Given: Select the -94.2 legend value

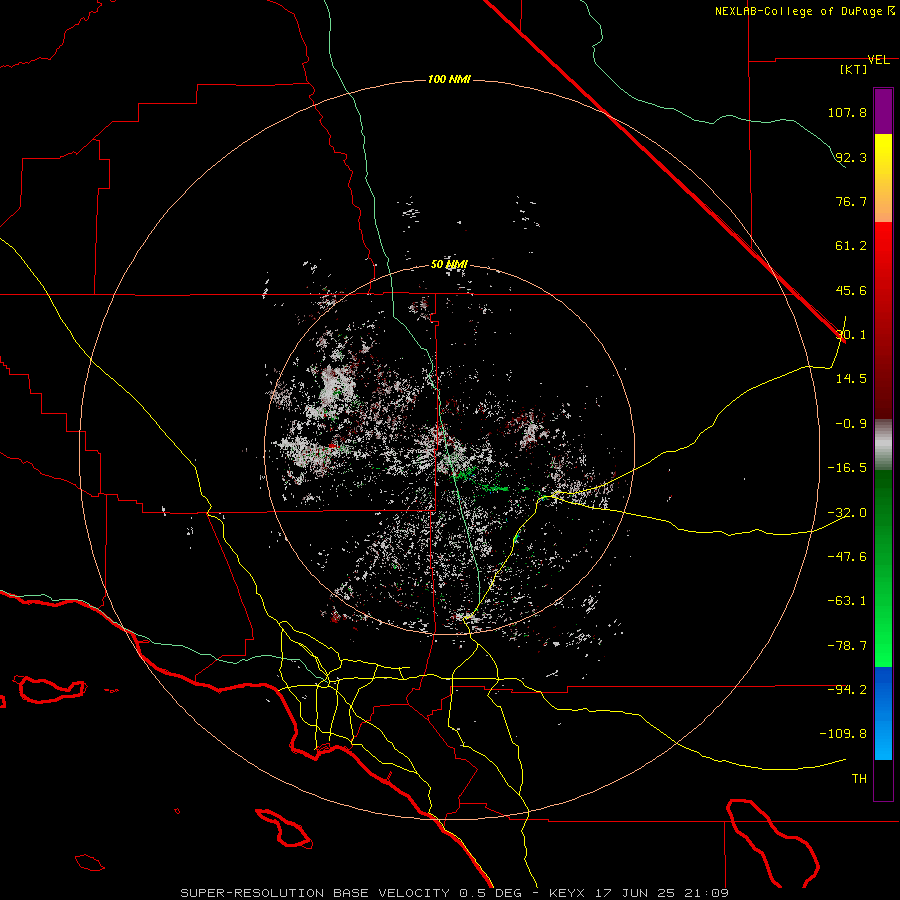Looking at the screenshot, I should 847,689.
